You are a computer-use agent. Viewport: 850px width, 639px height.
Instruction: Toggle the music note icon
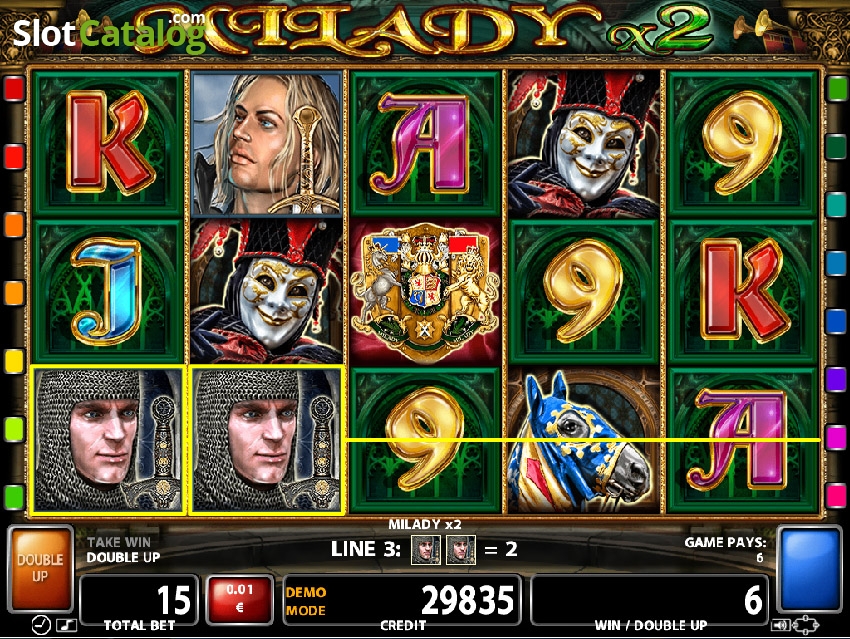(x=67, y=625)
